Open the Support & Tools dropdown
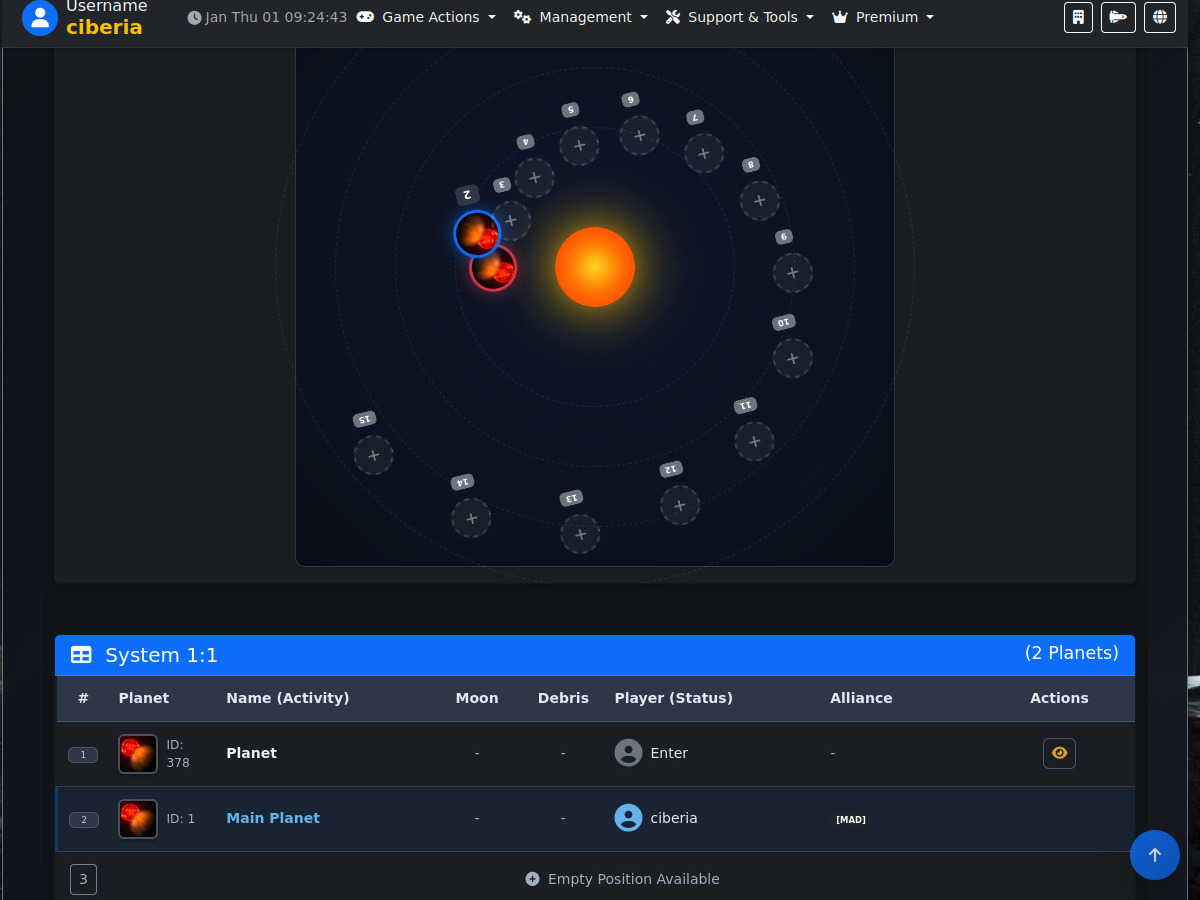 tap(740, 17)
